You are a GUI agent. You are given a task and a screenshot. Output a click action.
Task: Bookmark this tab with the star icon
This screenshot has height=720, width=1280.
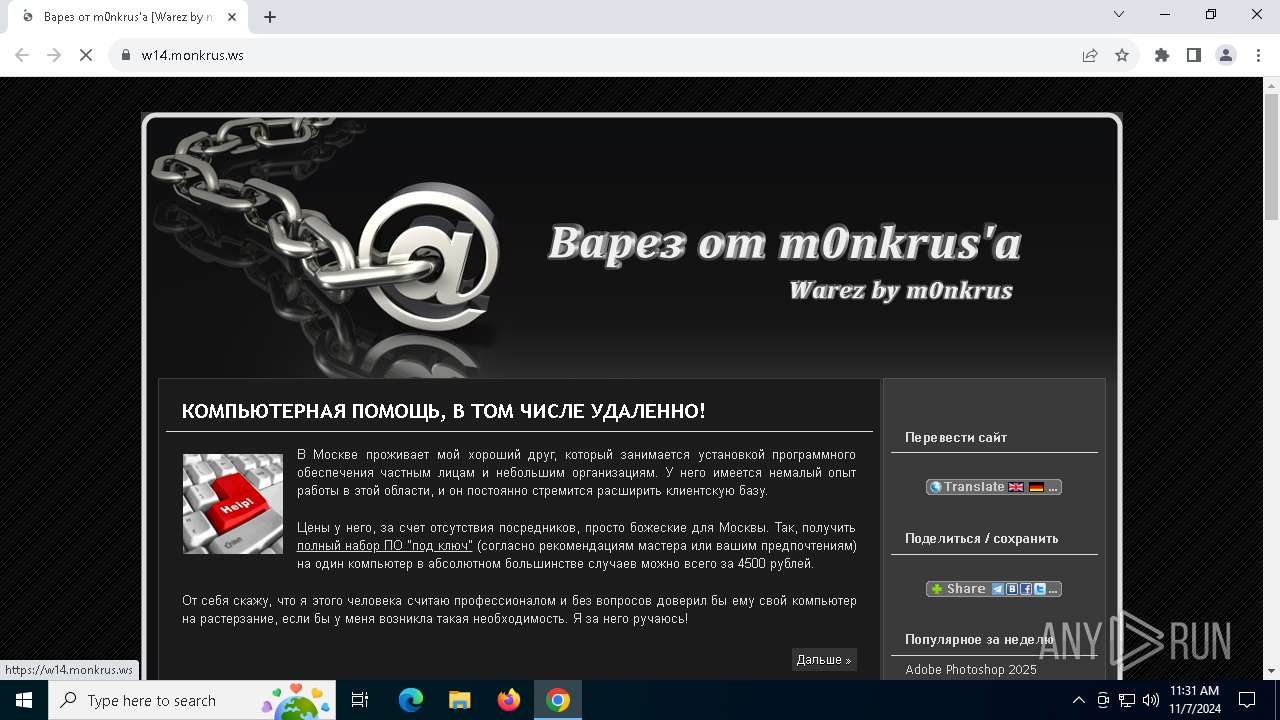(1122, 55)
